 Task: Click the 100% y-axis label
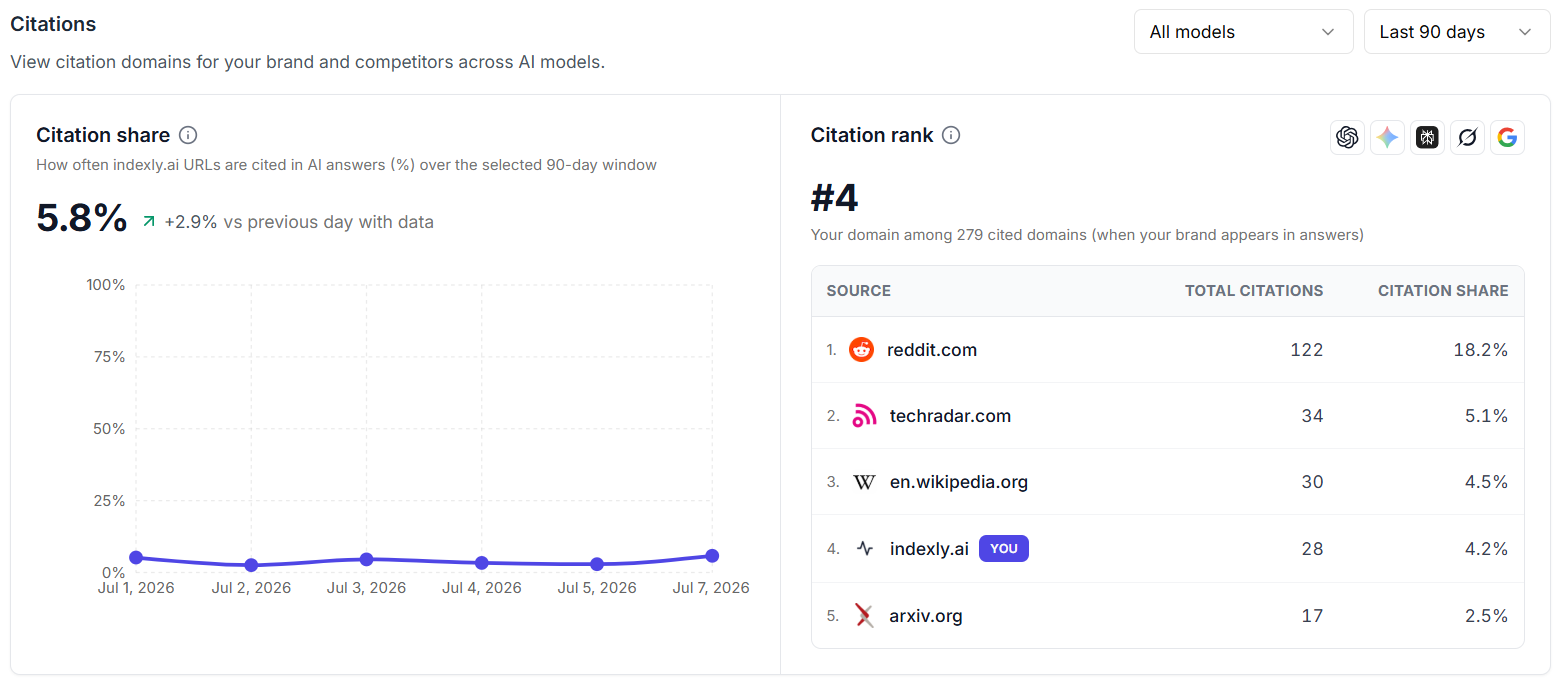tap(106, 285)
